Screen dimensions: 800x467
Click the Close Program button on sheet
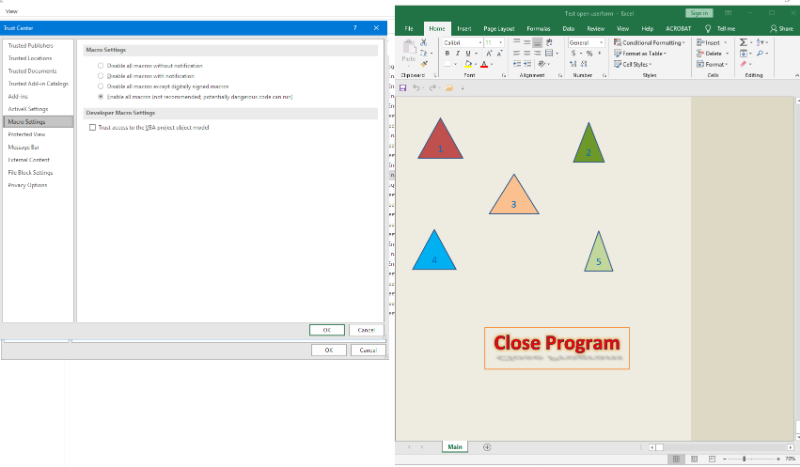pyautogui.click(x=556, y=347)
